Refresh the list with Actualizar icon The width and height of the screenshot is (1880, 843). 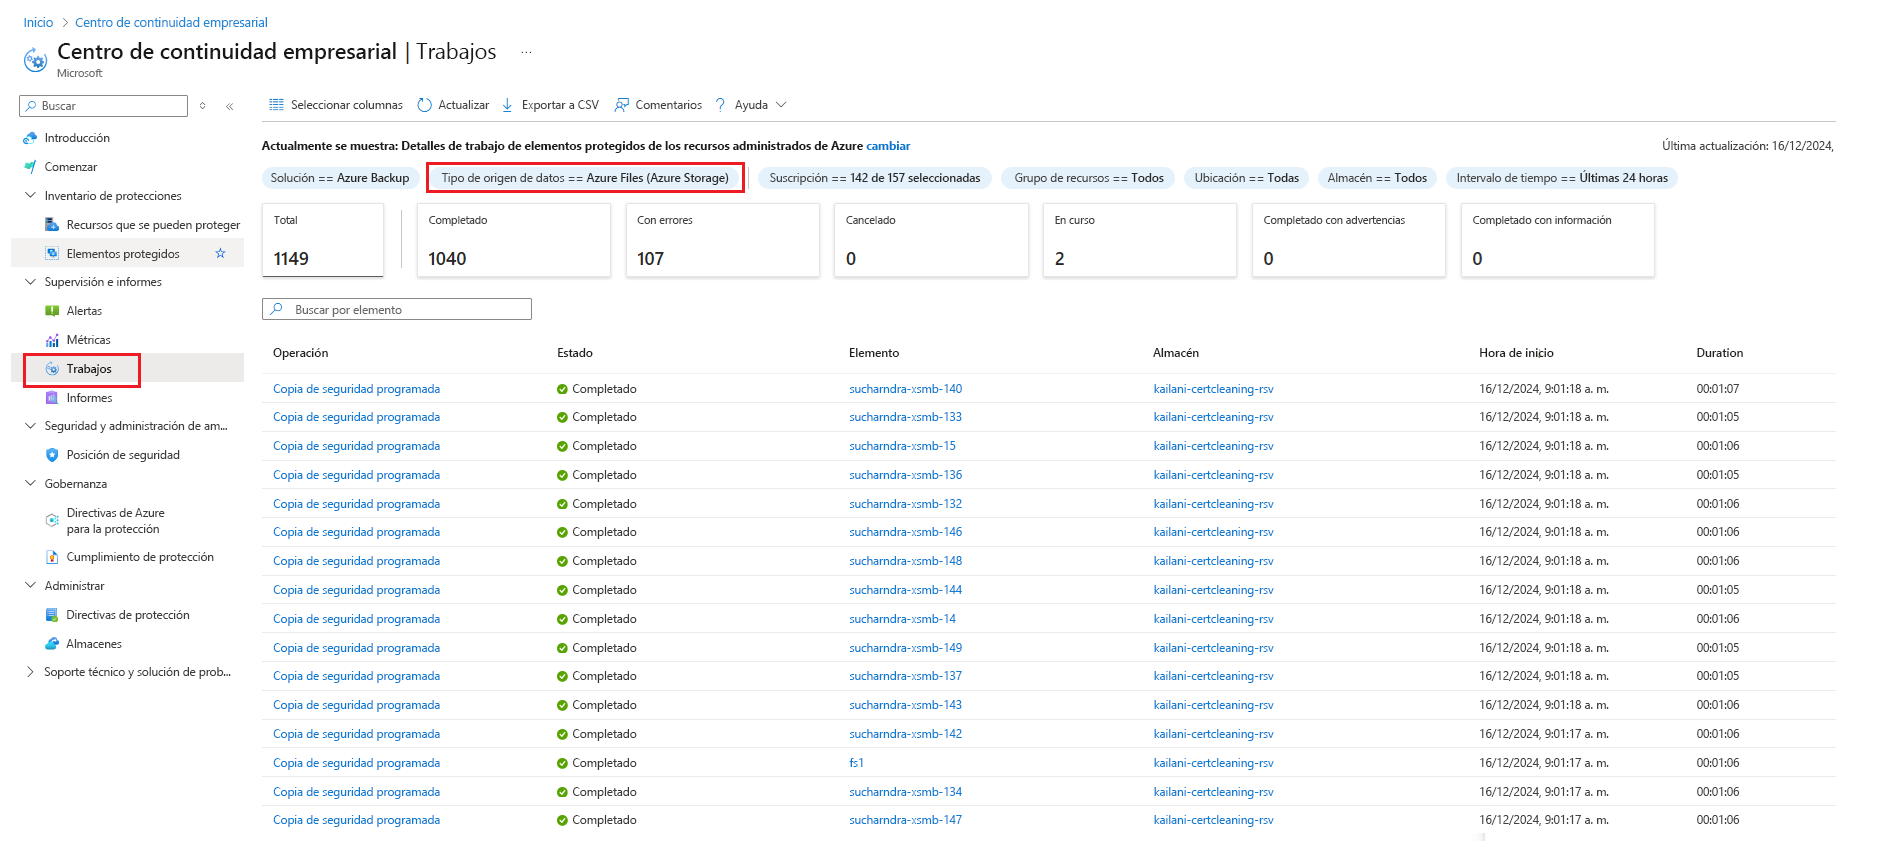click(x=425, y=105)
